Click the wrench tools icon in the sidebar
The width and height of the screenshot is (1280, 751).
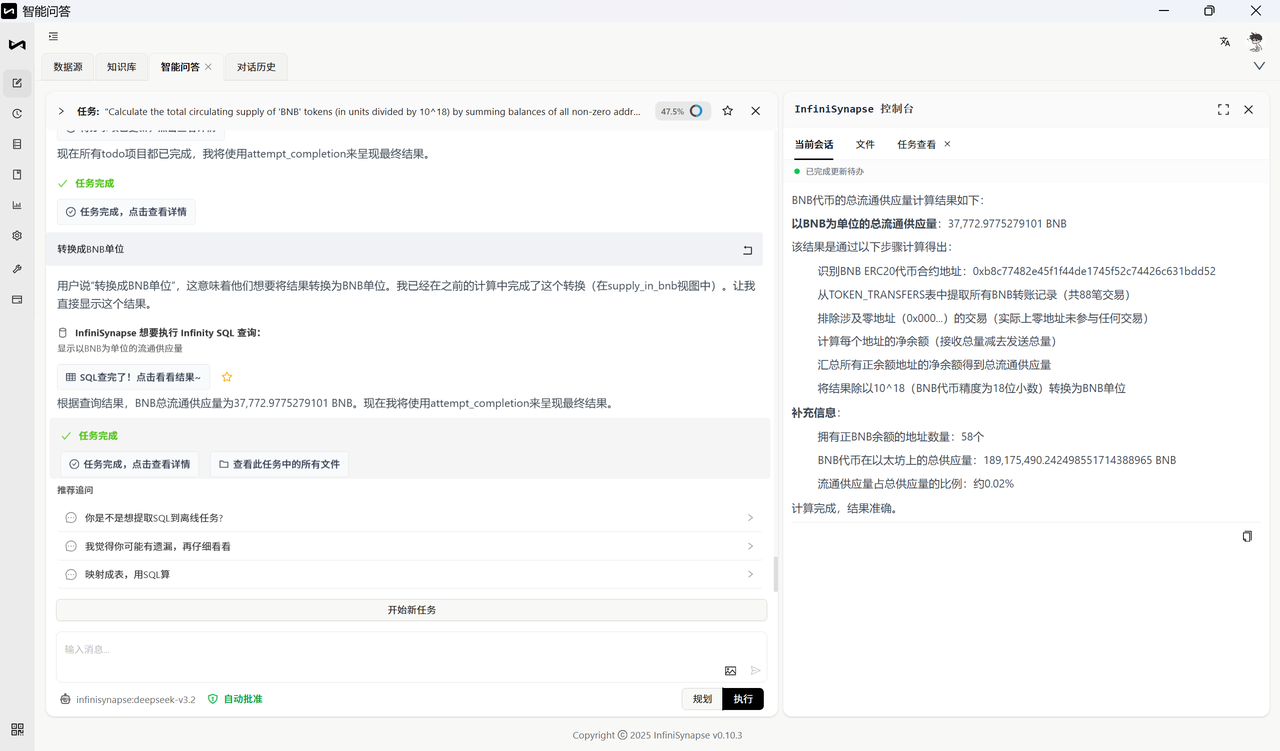[17, 269]
